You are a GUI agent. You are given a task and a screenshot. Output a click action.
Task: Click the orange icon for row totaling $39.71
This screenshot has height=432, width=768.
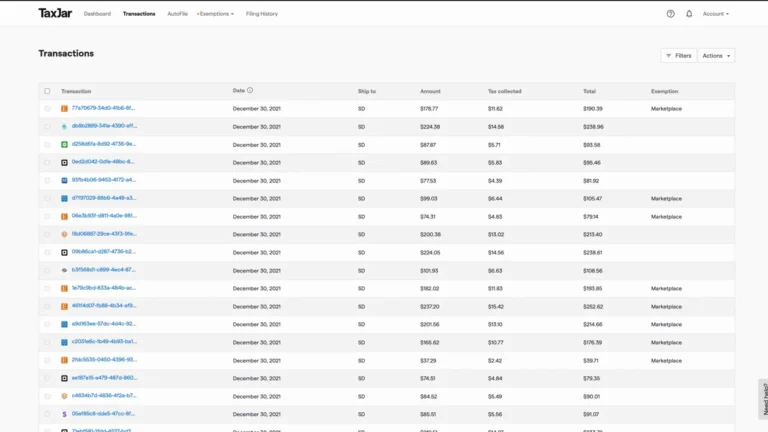(64, 360)
